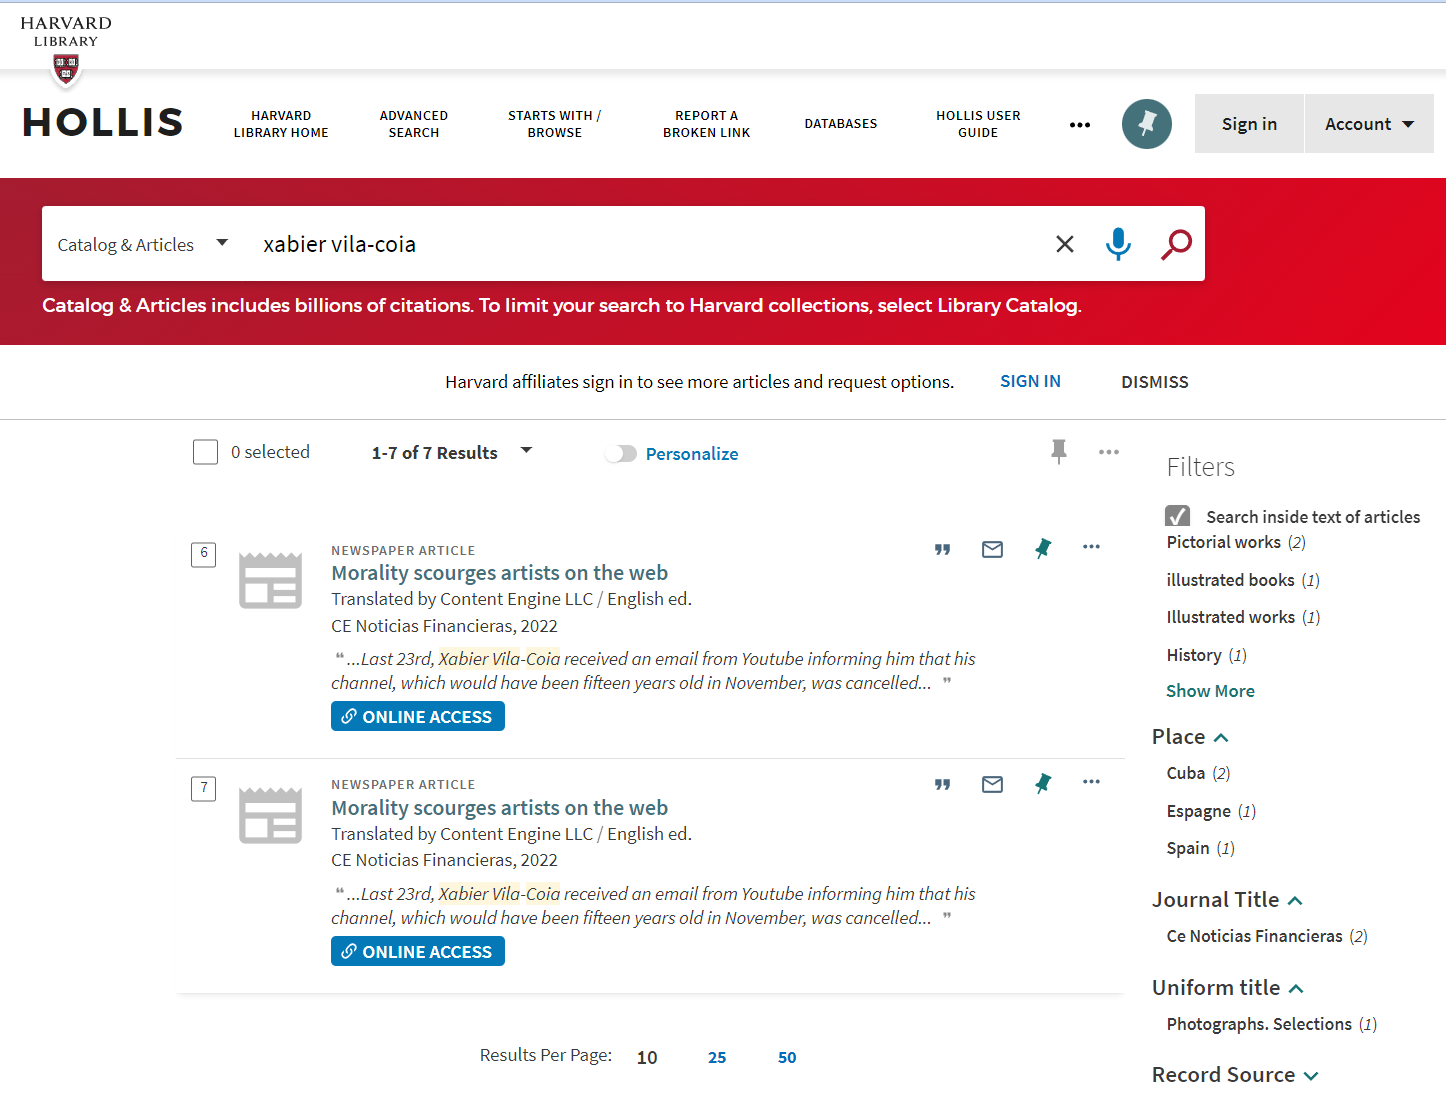This screenshot has width=1446, height=1113.
Task: Click newspaper thumbnail icon for result 6
Action: (x=270, y=580)
